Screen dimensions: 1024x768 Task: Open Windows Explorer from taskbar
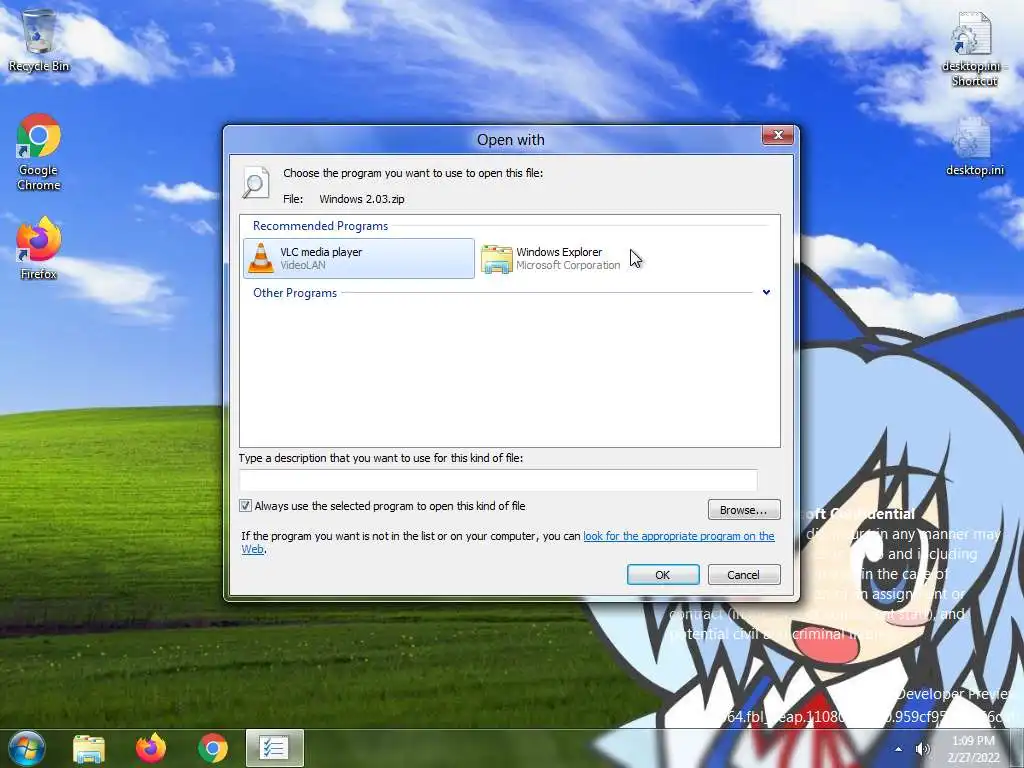click(89, 748)
